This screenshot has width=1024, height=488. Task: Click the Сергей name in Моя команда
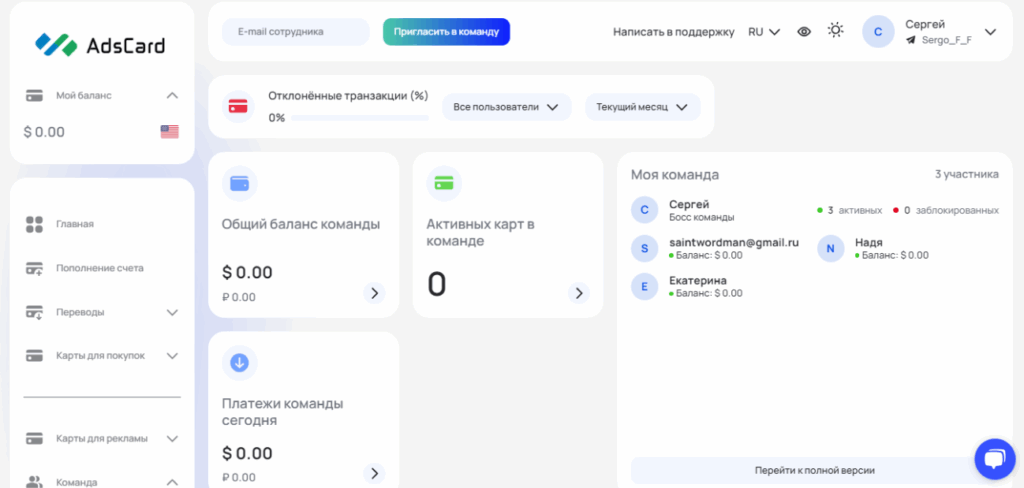pyautogui.click(x=689, y=204)
